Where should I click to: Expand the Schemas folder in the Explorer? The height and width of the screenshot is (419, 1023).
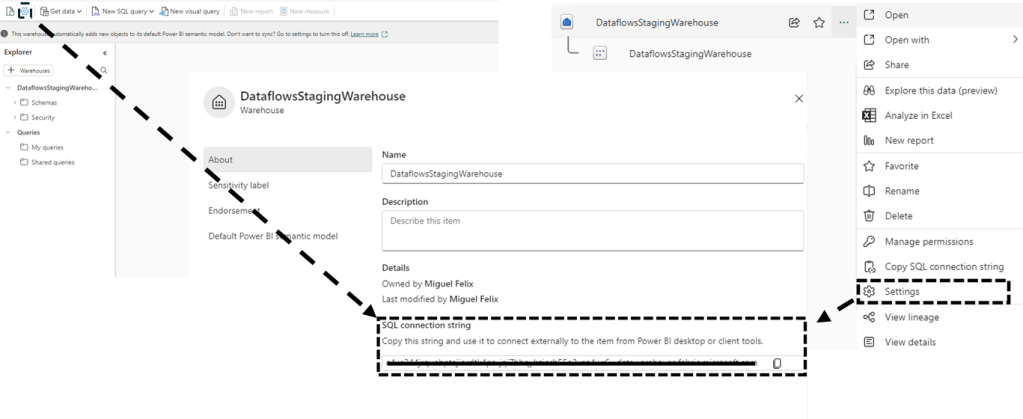[x=15, y=102]
